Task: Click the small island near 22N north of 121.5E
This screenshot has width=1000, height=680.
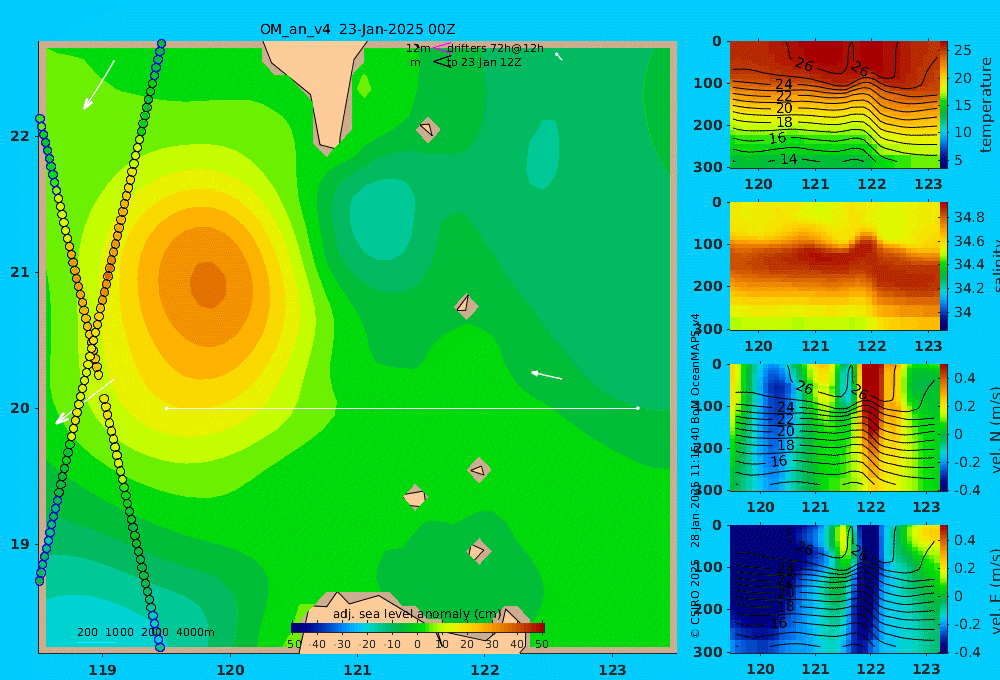Action: coord(428,129)
